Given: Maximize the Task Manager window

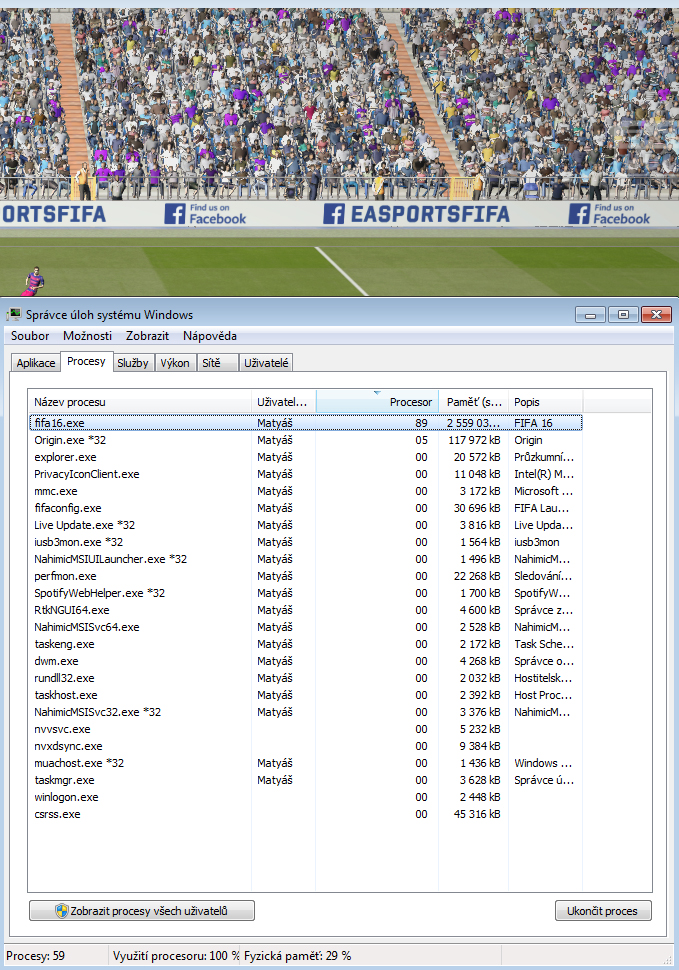Looking at the screenshot, I should coord(623,315).
